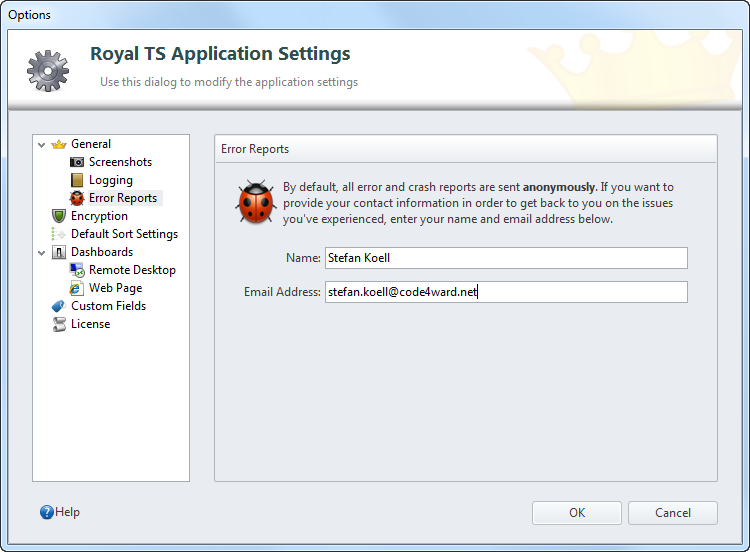The width and height of the screenshot is (750, 552).
Task: Open Remote Desktop dashboard settings
Action: point(132,270)
